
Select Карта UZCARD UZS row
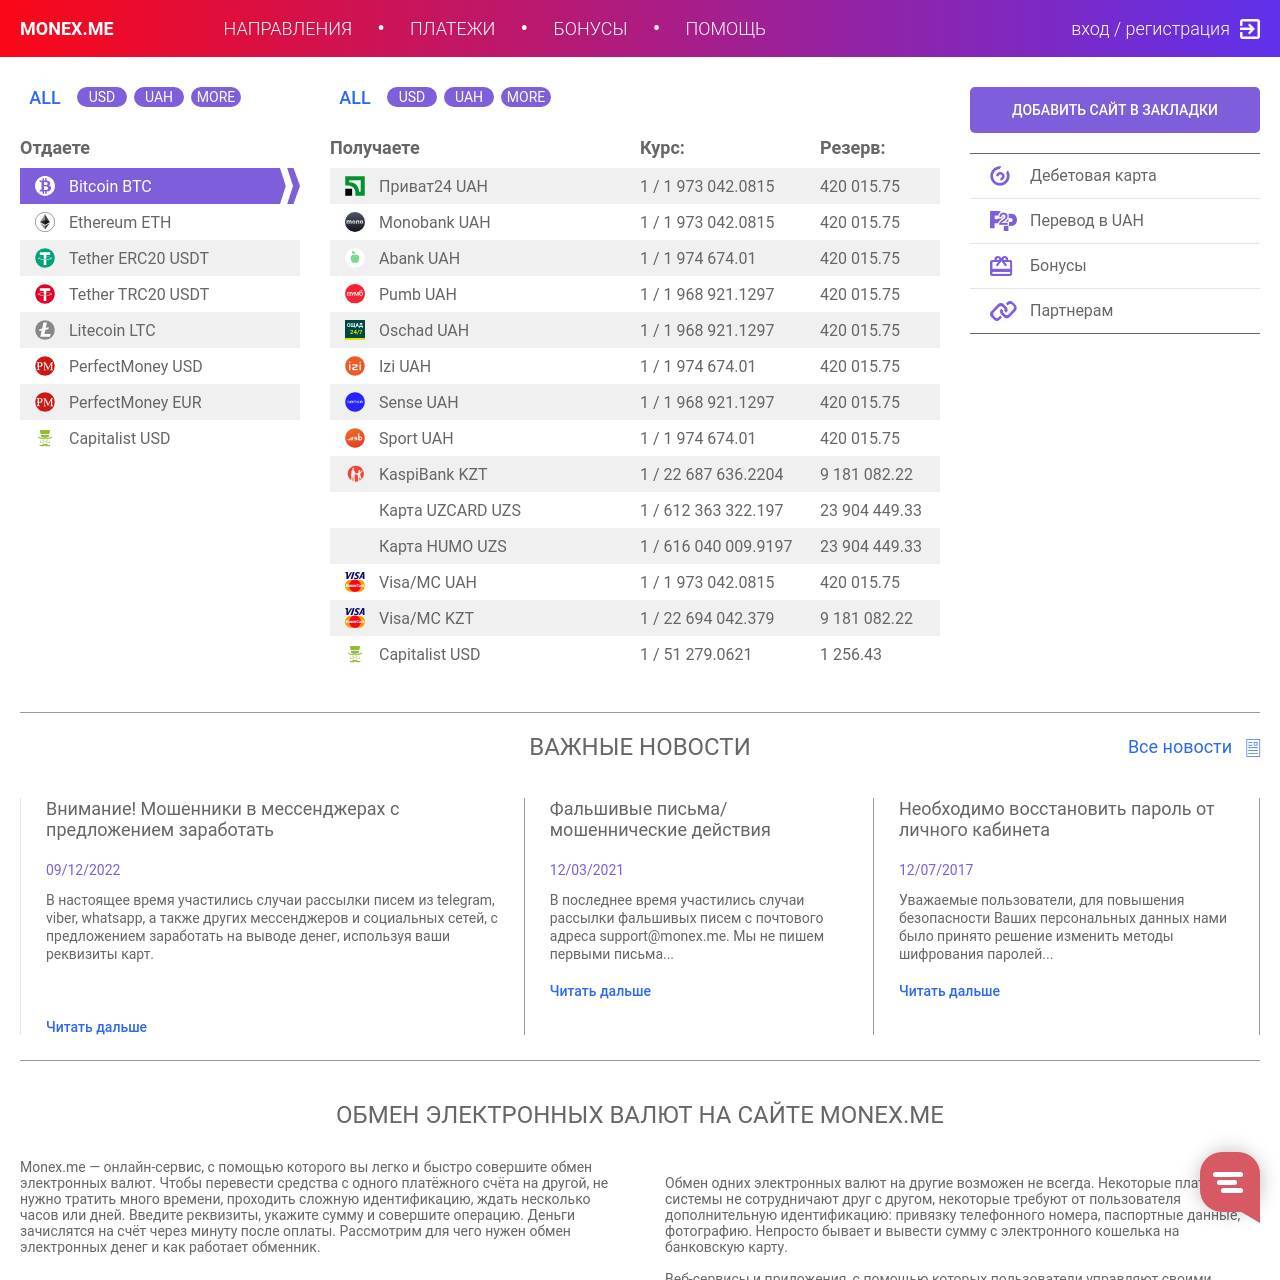click(x=635, y=510)
